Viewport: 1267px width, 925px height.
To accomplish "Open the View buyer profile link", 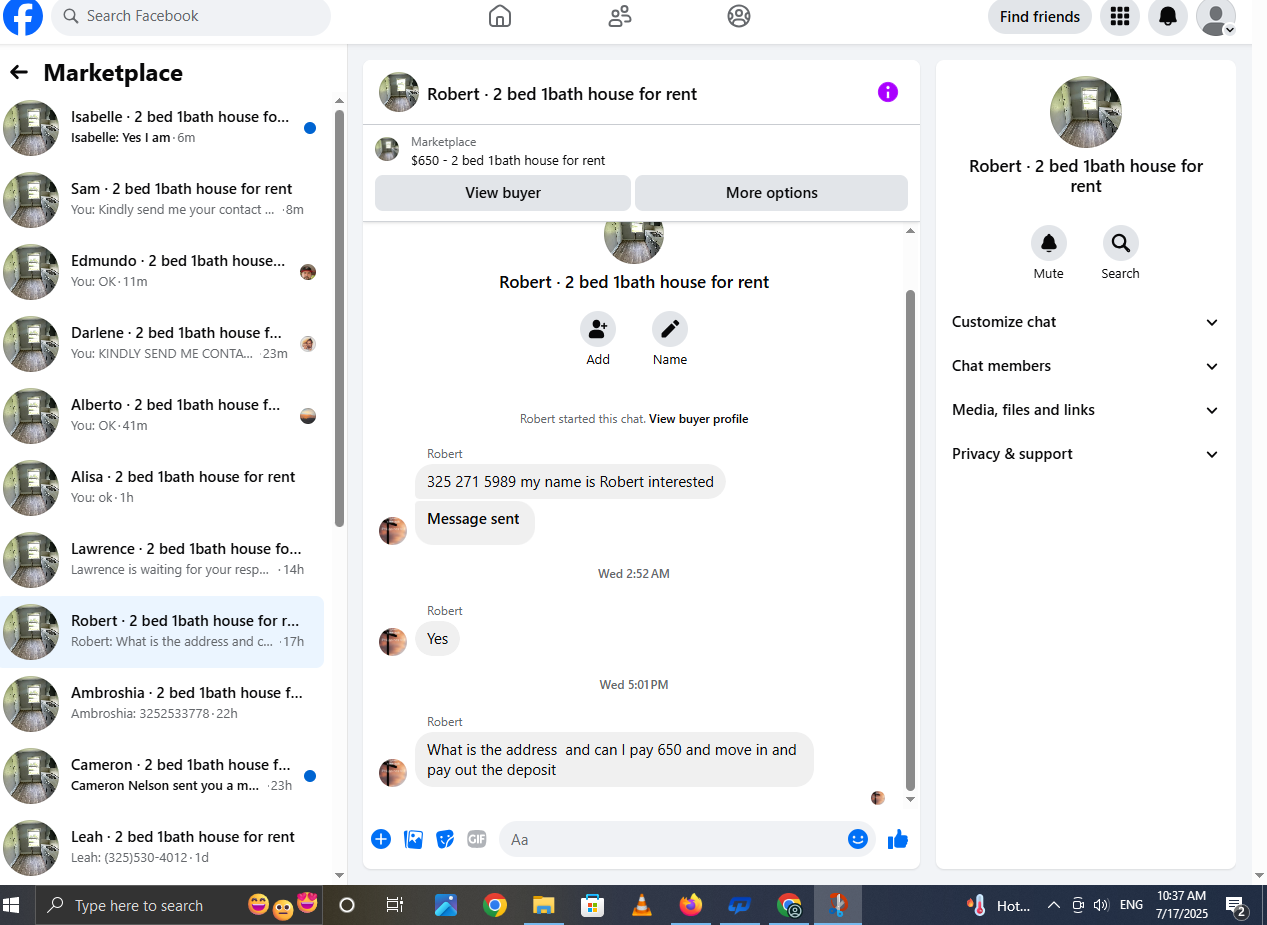I will [698, 419].
